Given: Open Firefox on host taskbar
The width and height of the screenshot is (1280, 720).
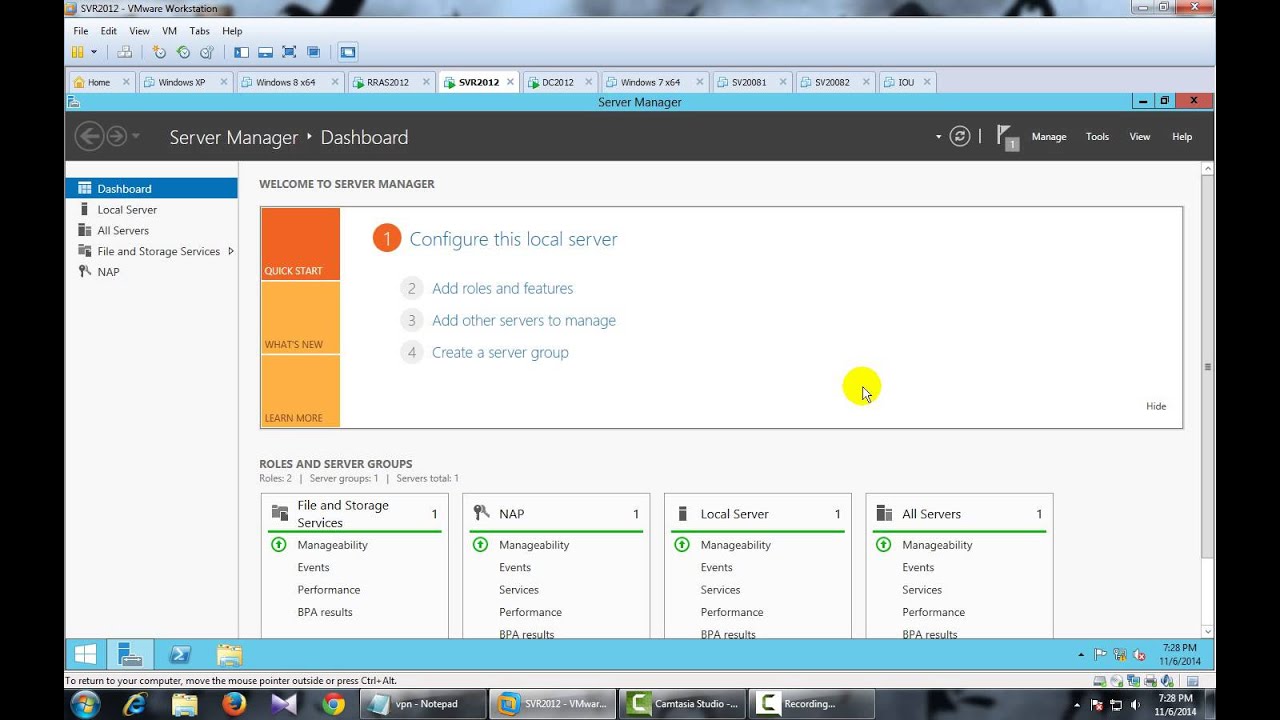Looking at the screenshot, I should [x=234, y=704].
